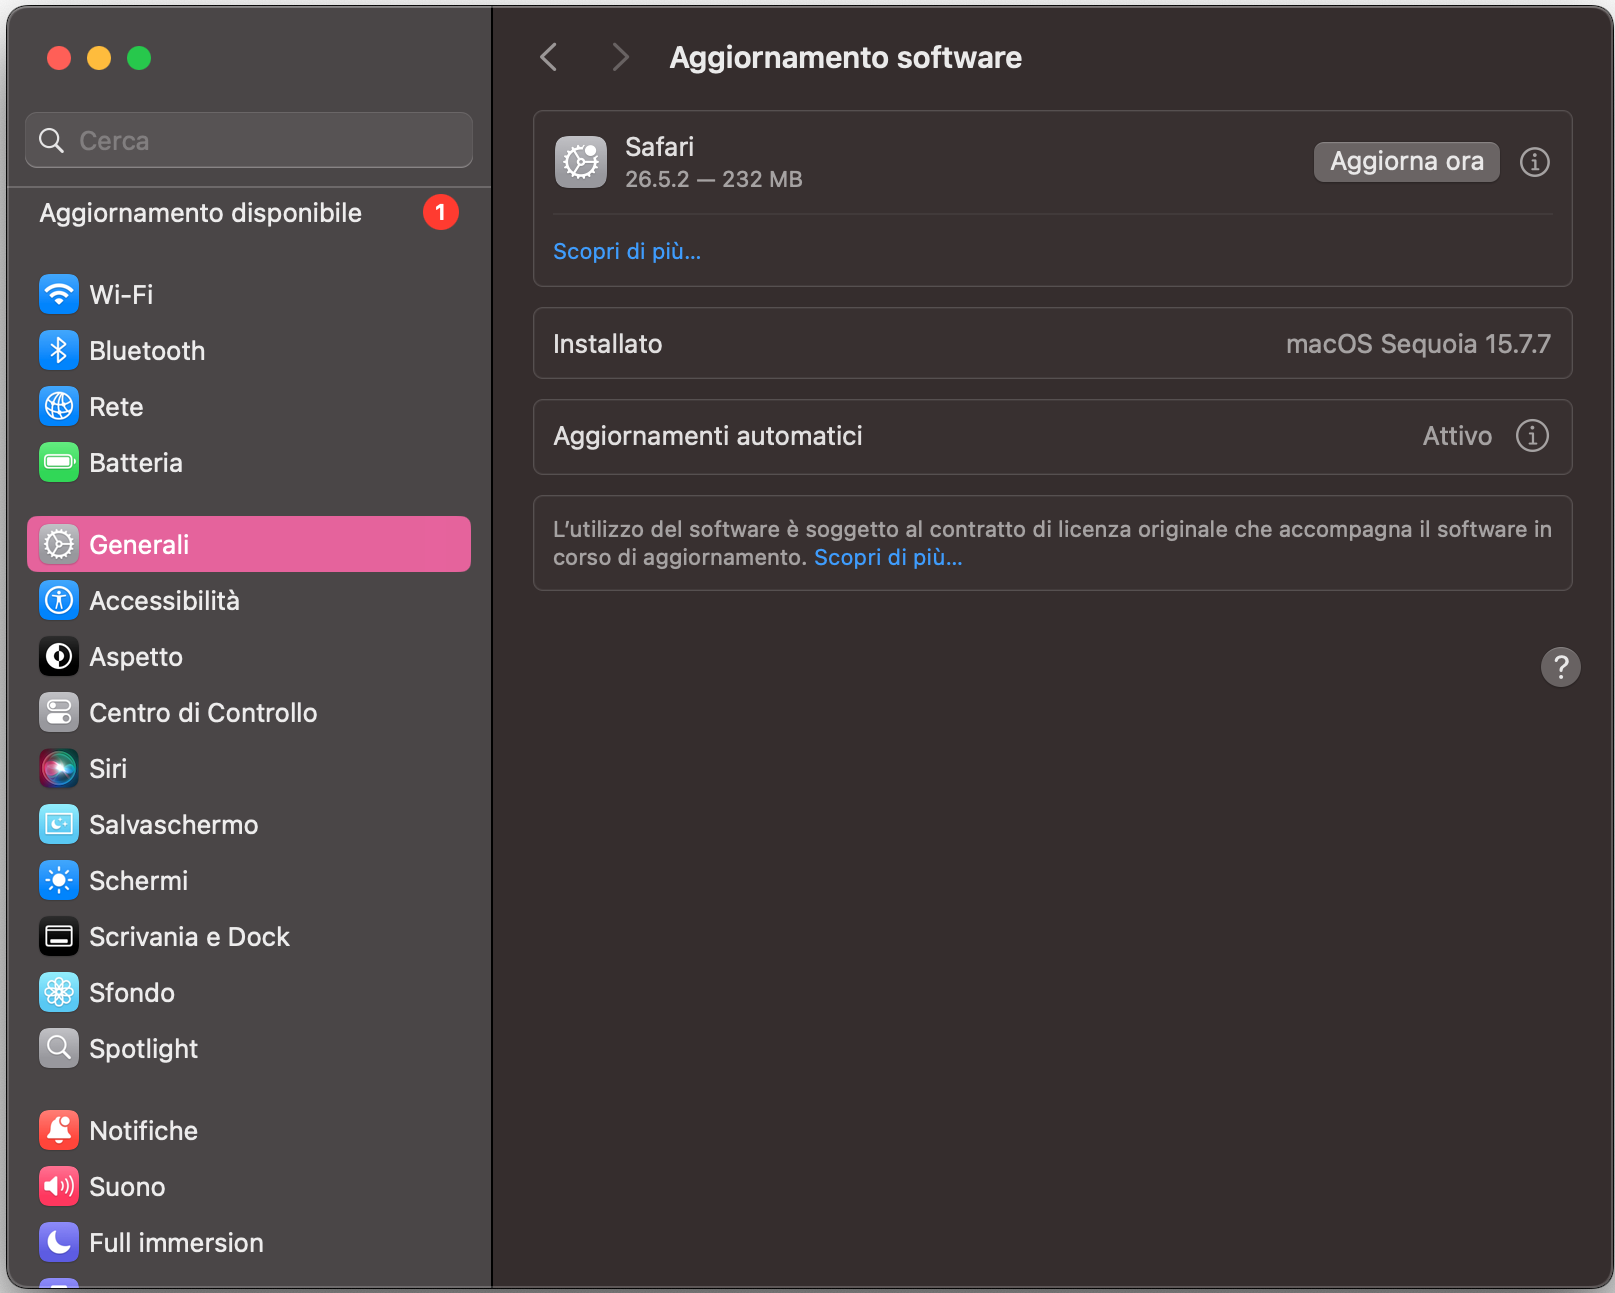The width and height of the screenshot is (1615, 1293).
Task: Go back with left chevron
Action: 548,57
